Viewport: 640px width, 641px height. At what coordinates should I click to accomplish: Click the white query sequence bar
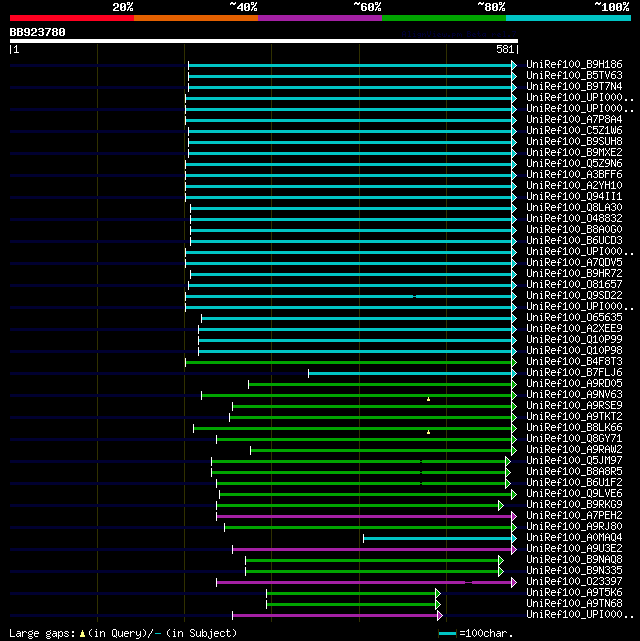click(x=264, y=41)
